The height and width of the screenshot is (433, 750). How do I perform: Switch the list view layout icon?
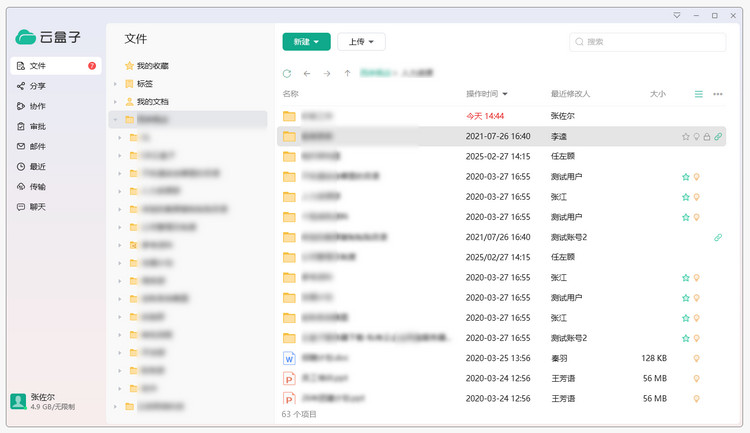[x=699, y=94]
